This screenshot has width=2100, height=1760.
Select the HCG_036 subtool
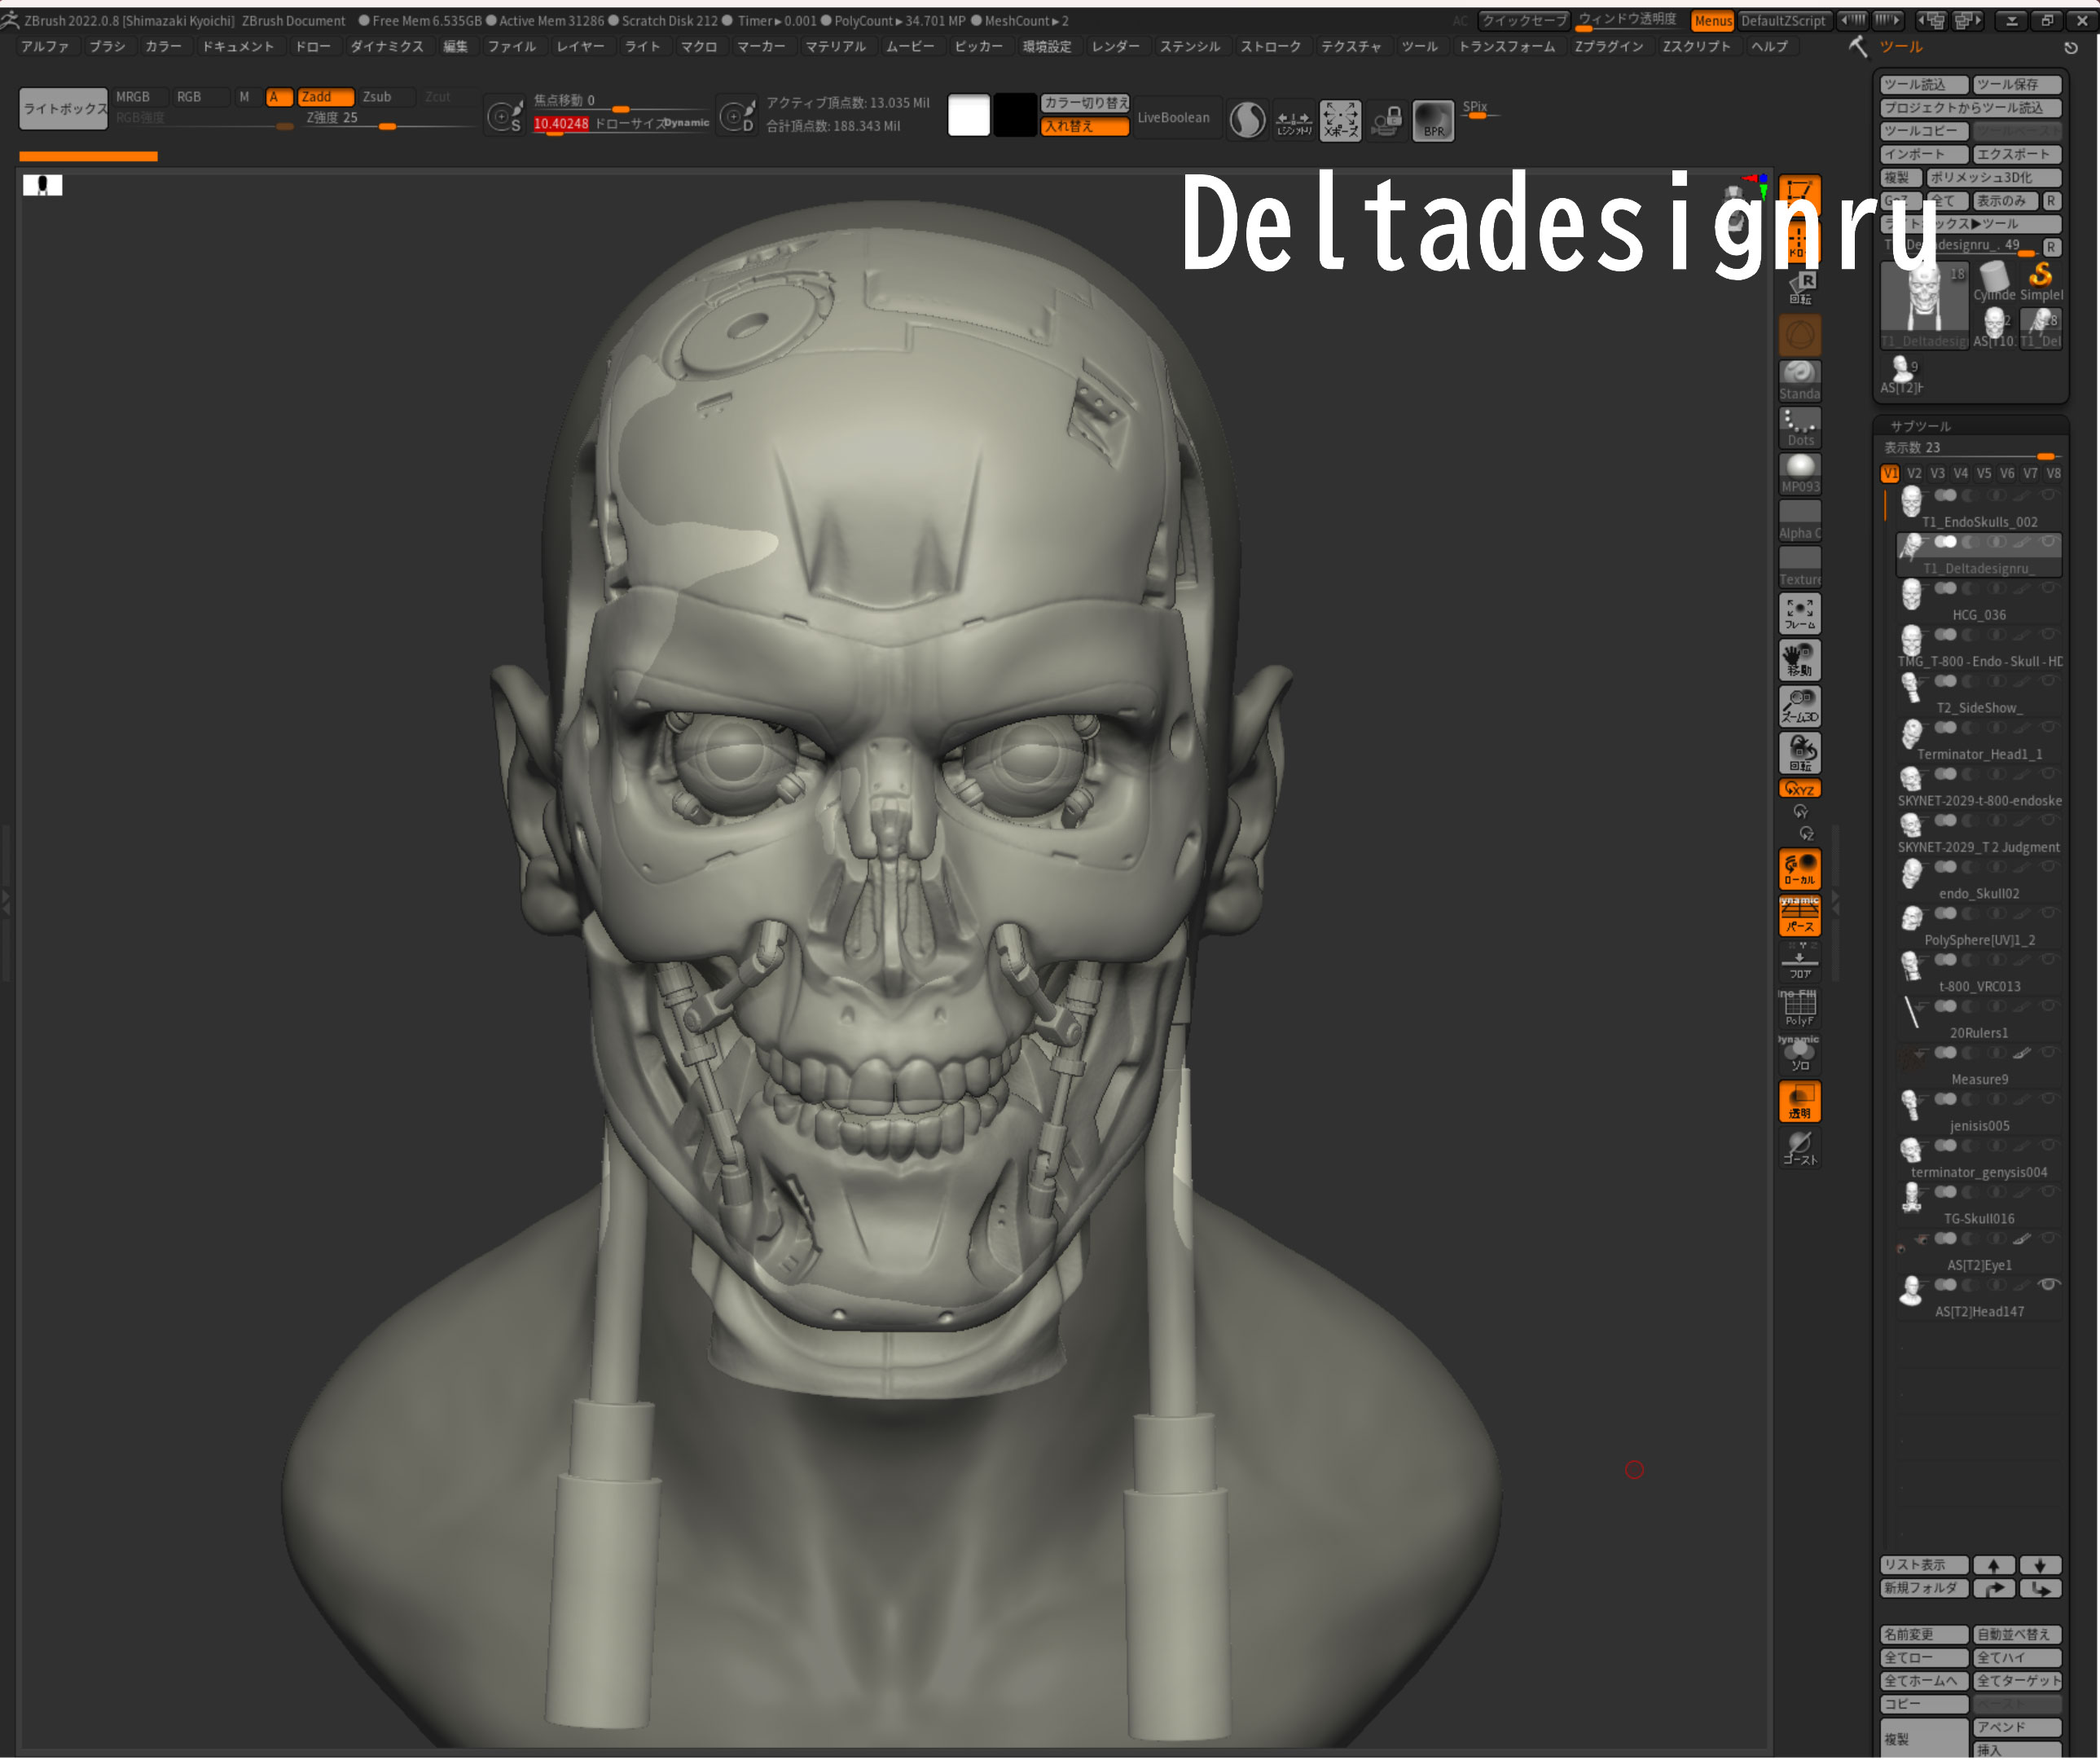[x=1978, y=603]
